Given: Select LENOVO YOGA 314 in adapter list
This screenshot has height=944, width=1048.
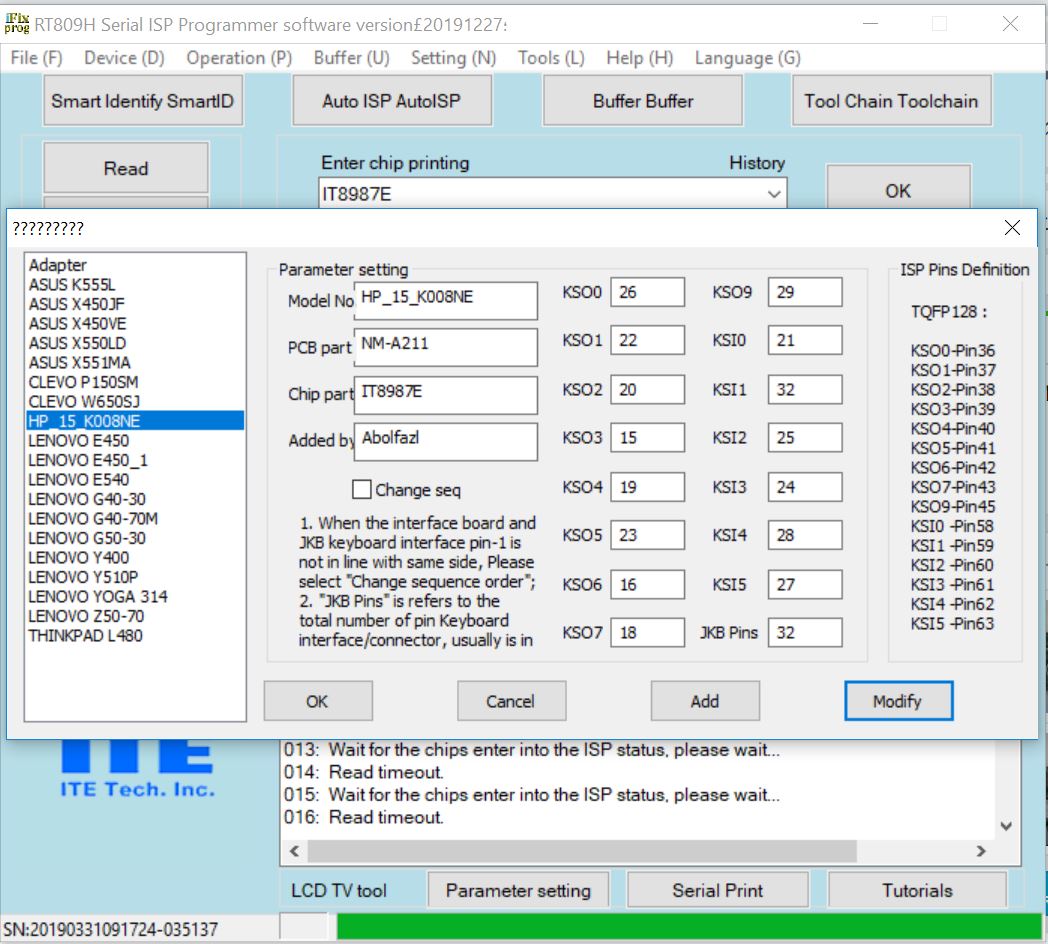Looking at the screenshot, I should [x=135, y=596].
